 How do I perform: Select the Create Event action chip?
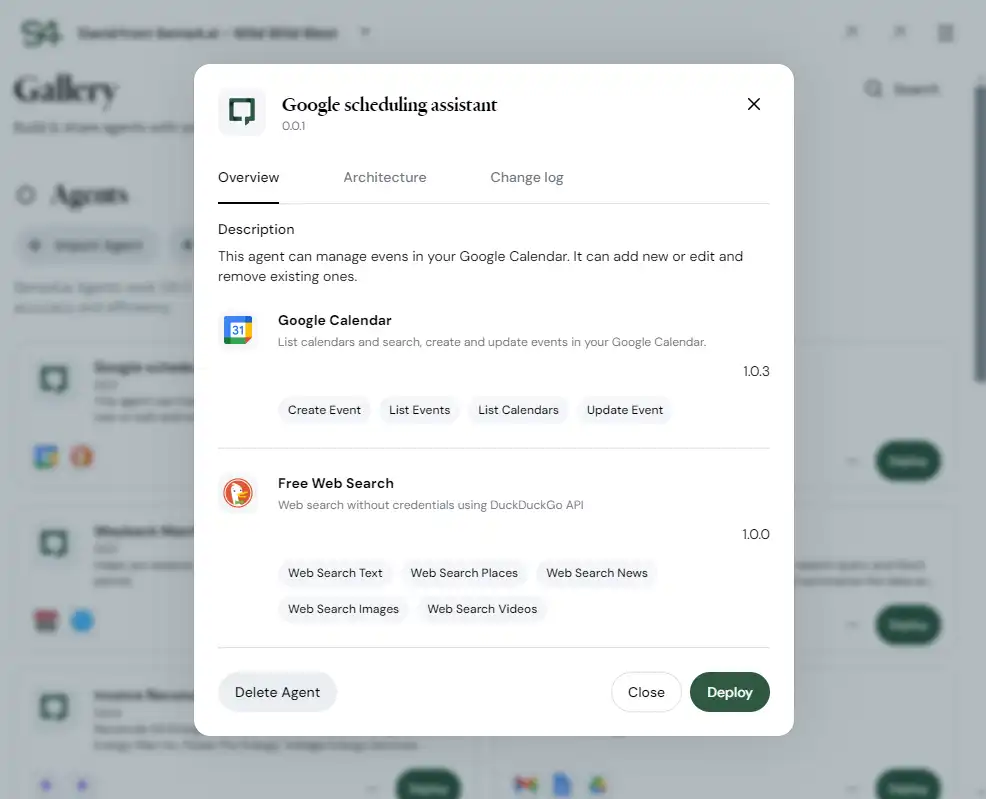(x=324, y=410)
